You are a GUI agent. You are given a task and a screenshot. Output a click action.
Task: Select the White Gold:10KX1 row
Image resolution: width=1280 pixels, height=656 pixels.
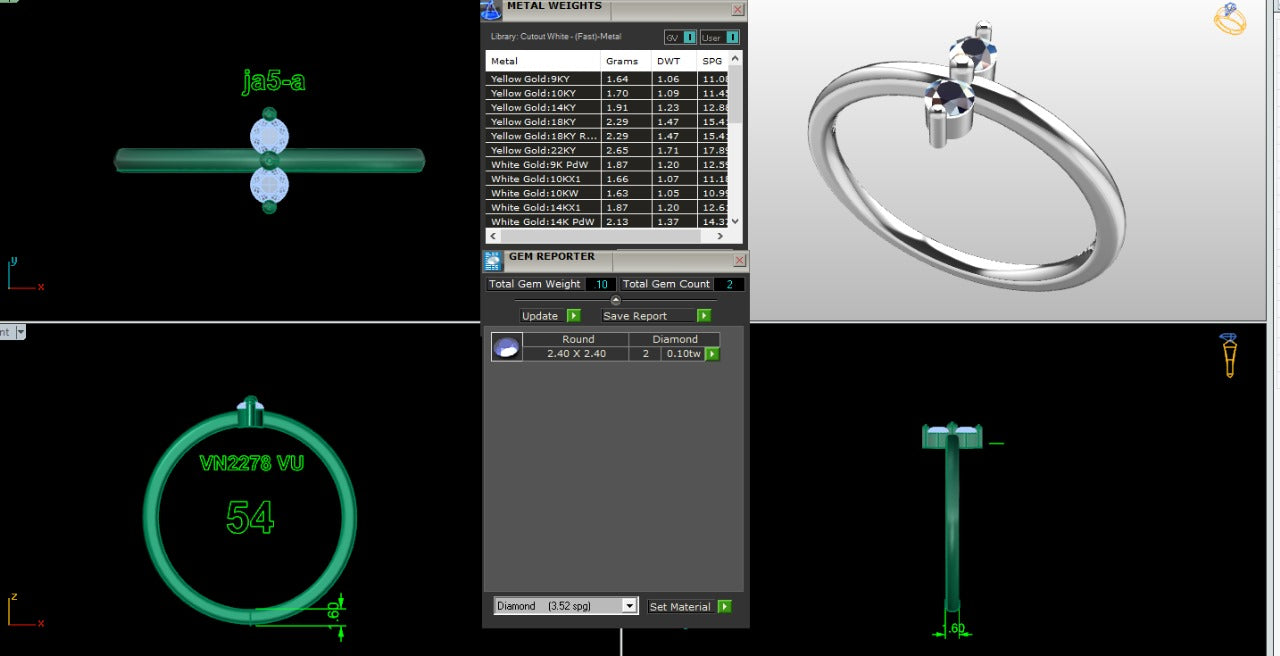(x=607, y=179)
